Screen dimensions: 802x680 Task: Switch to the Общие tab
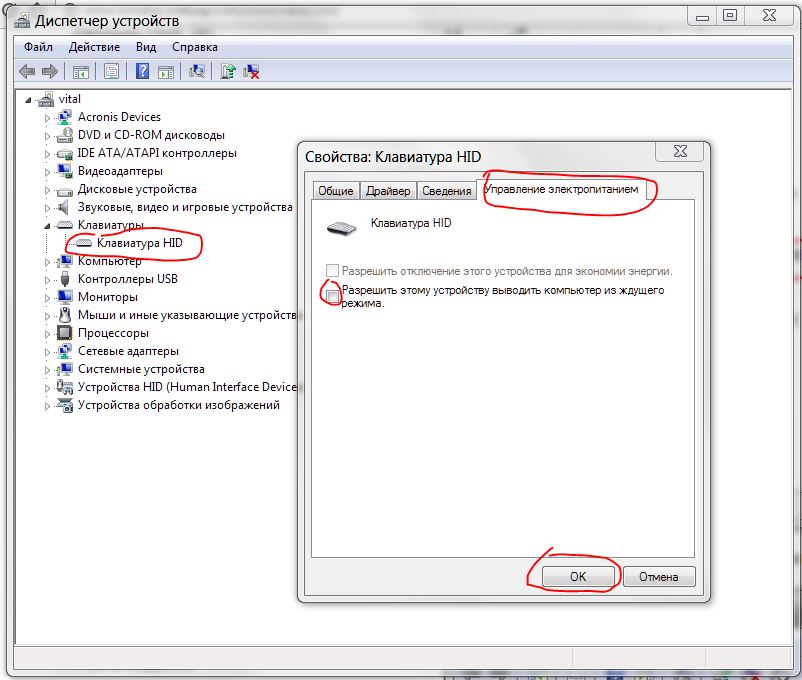336,191
